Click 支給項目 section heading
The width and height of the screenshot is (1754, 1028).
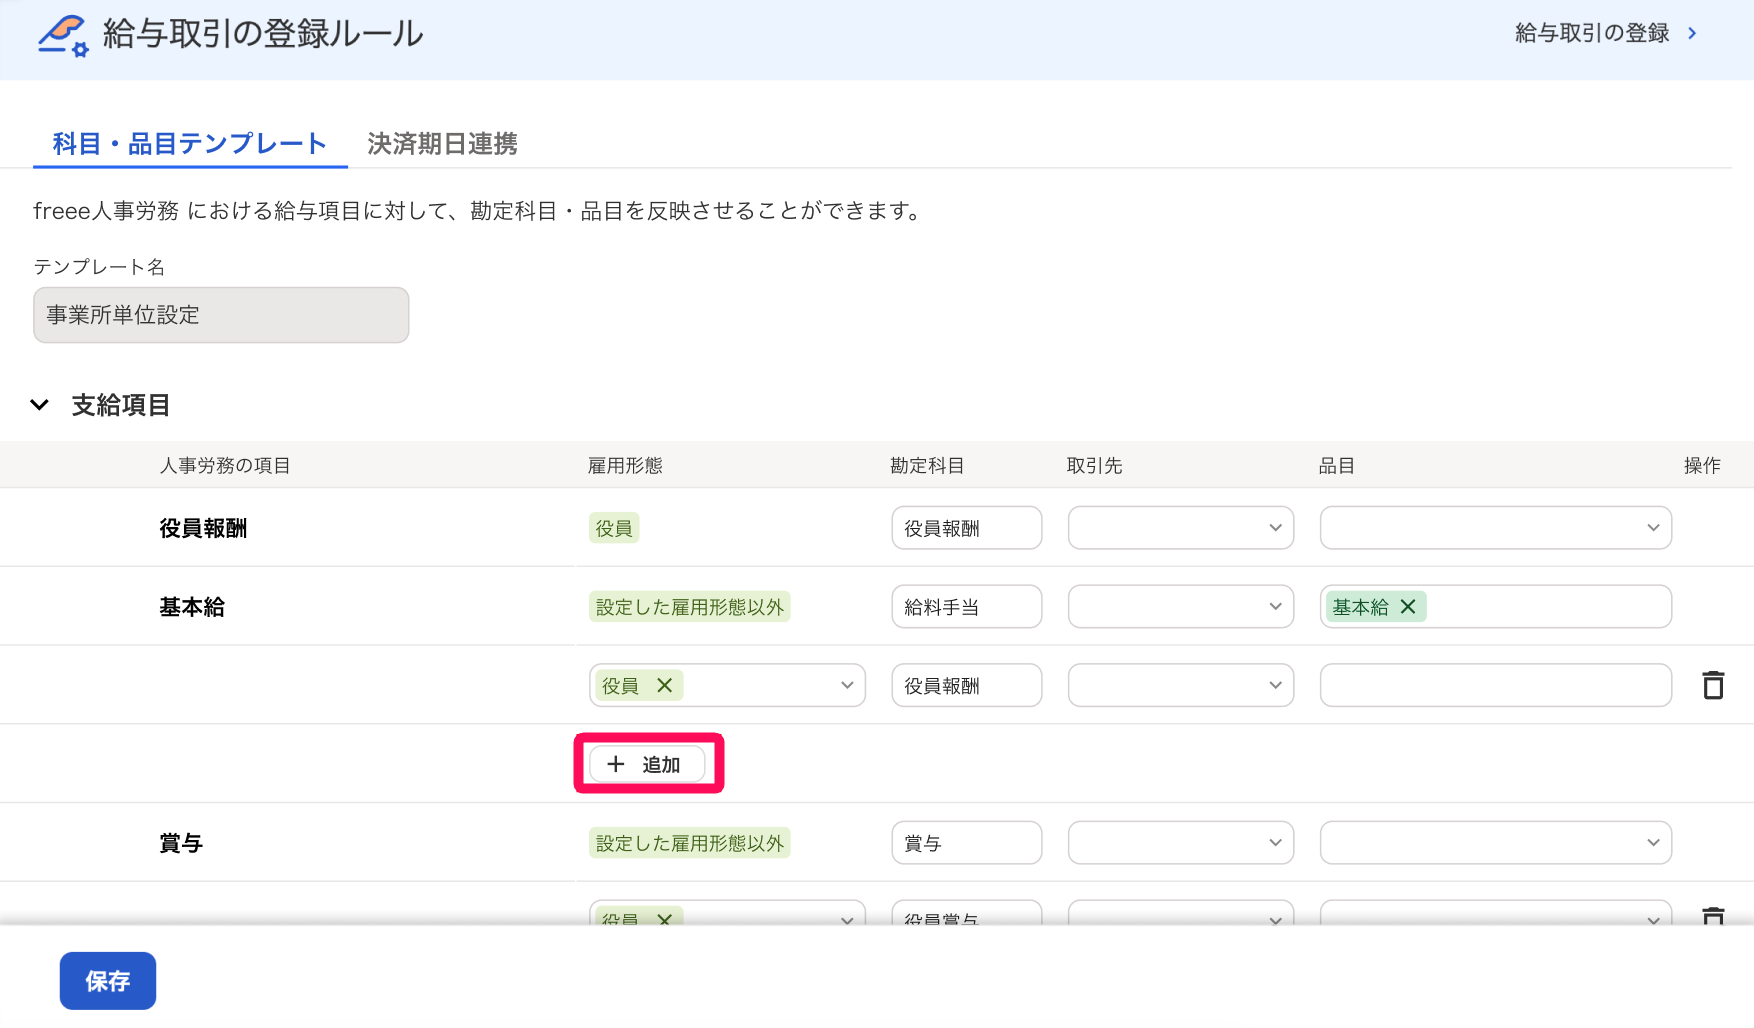pyautogui.click(x=121, y=405)
